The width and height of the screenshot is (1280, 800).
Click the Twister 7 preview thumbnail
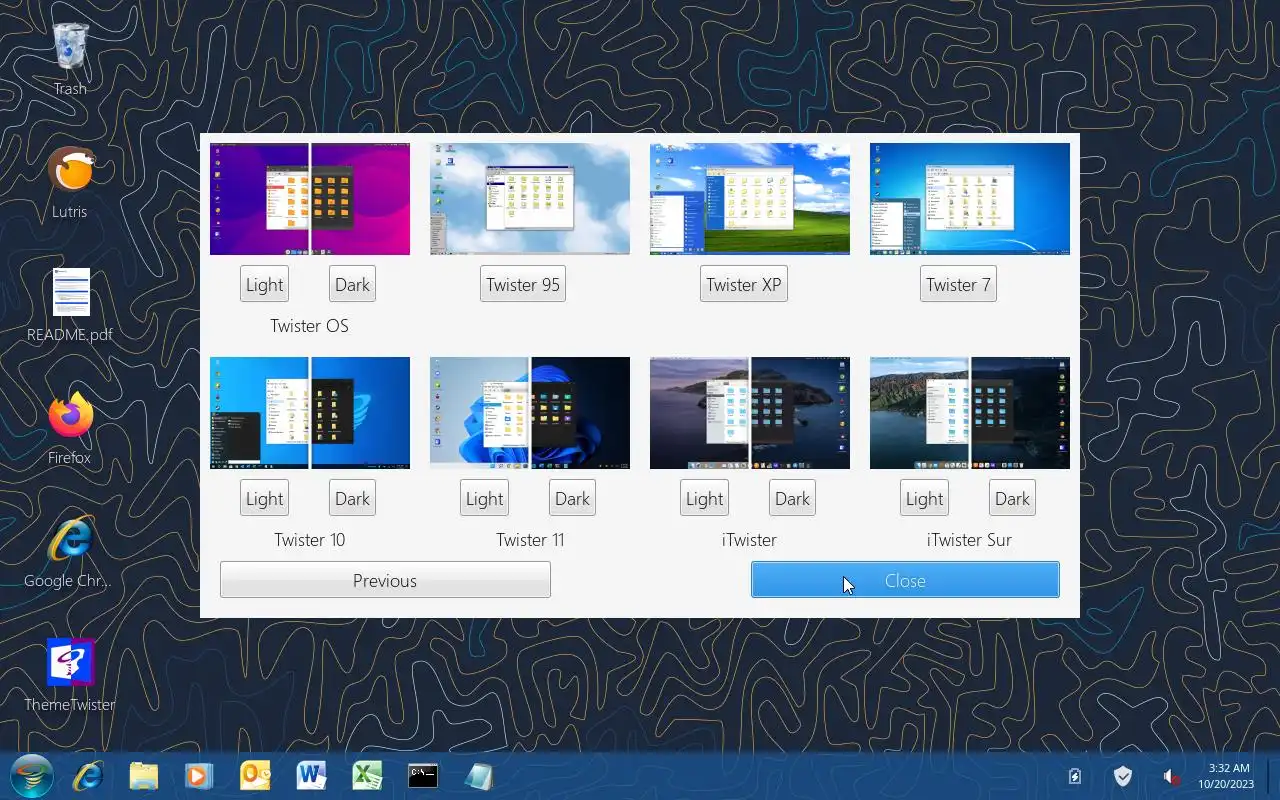pyautogui.click(x=970, y=199)
